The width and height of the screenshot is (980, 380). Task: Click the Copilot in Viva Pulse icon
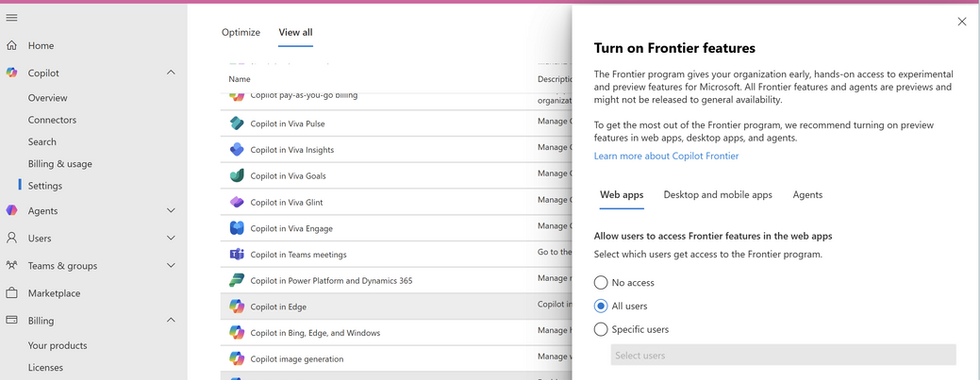coord(236,123)
